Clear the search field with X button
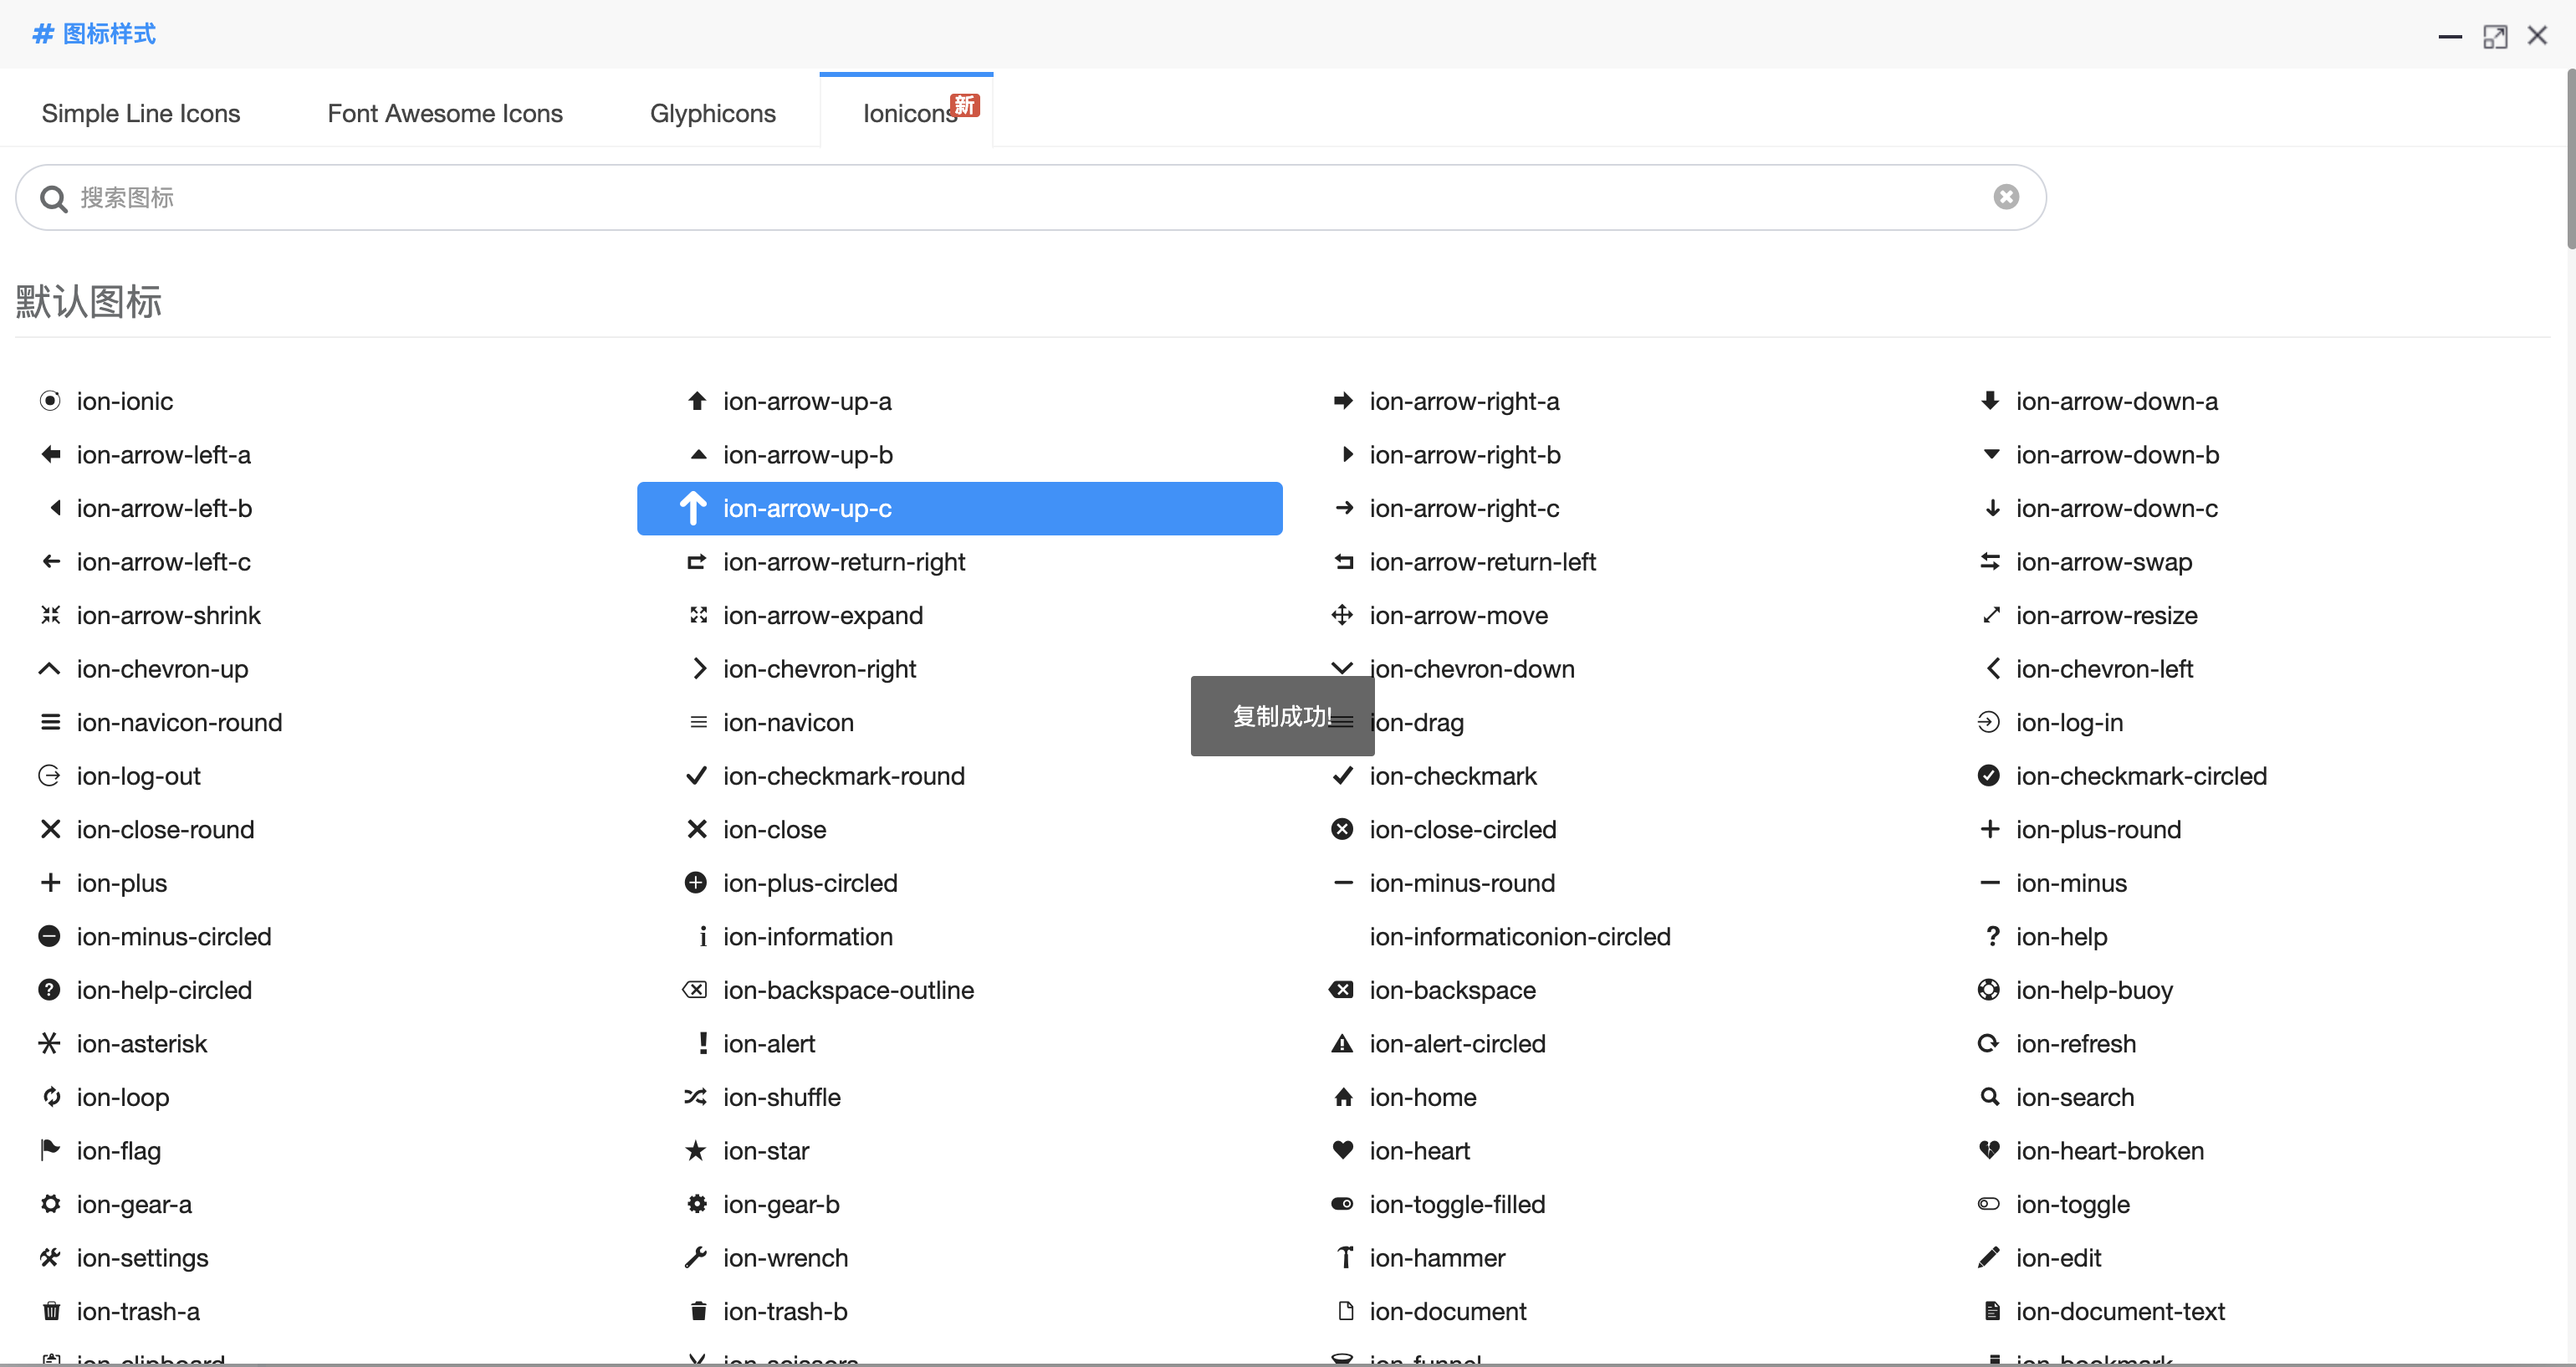 click(x=2005, y=197)
